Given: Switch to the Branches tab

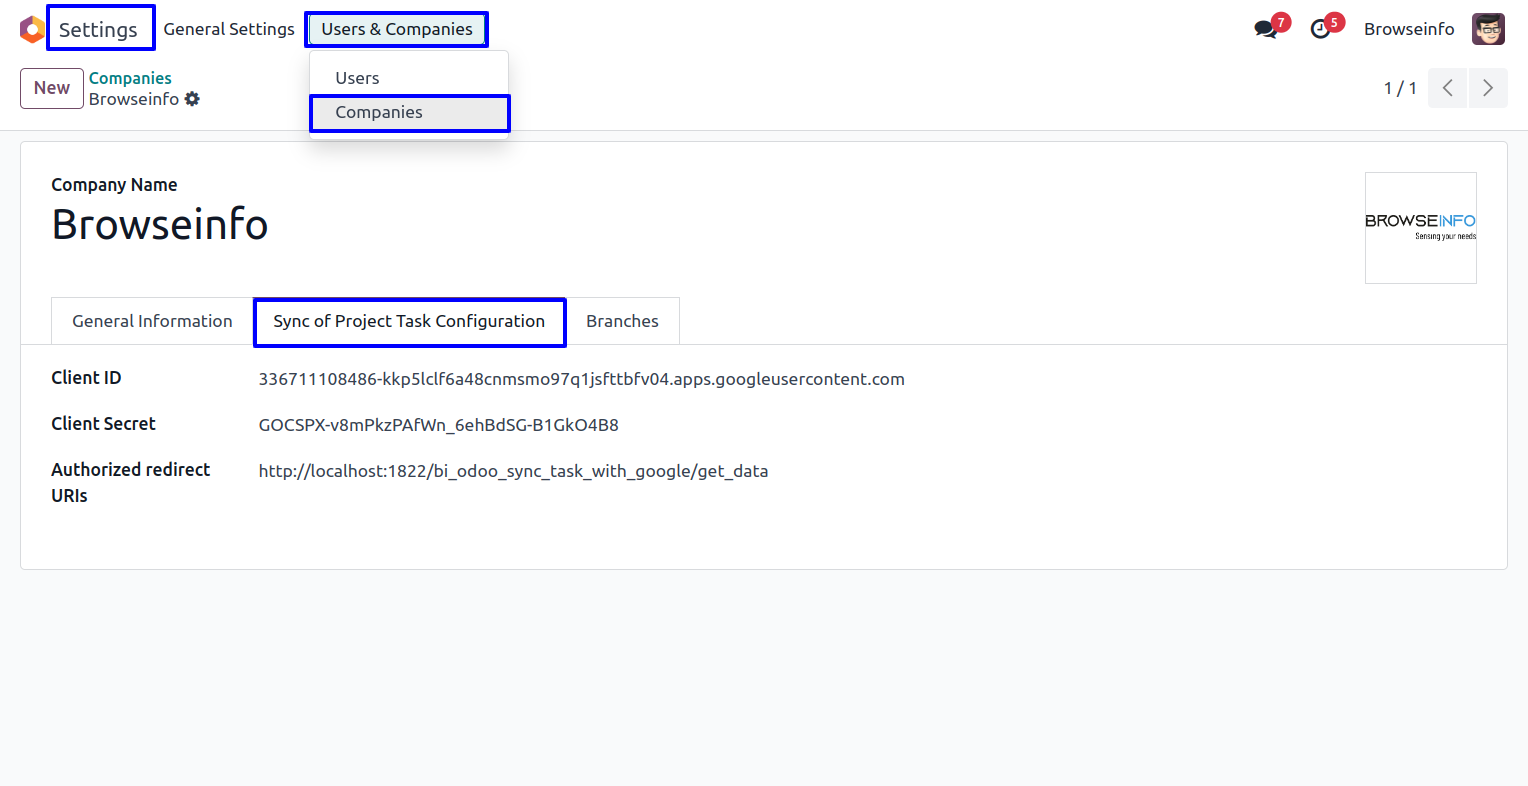Looking at the screenshot, I should point(622,321).
